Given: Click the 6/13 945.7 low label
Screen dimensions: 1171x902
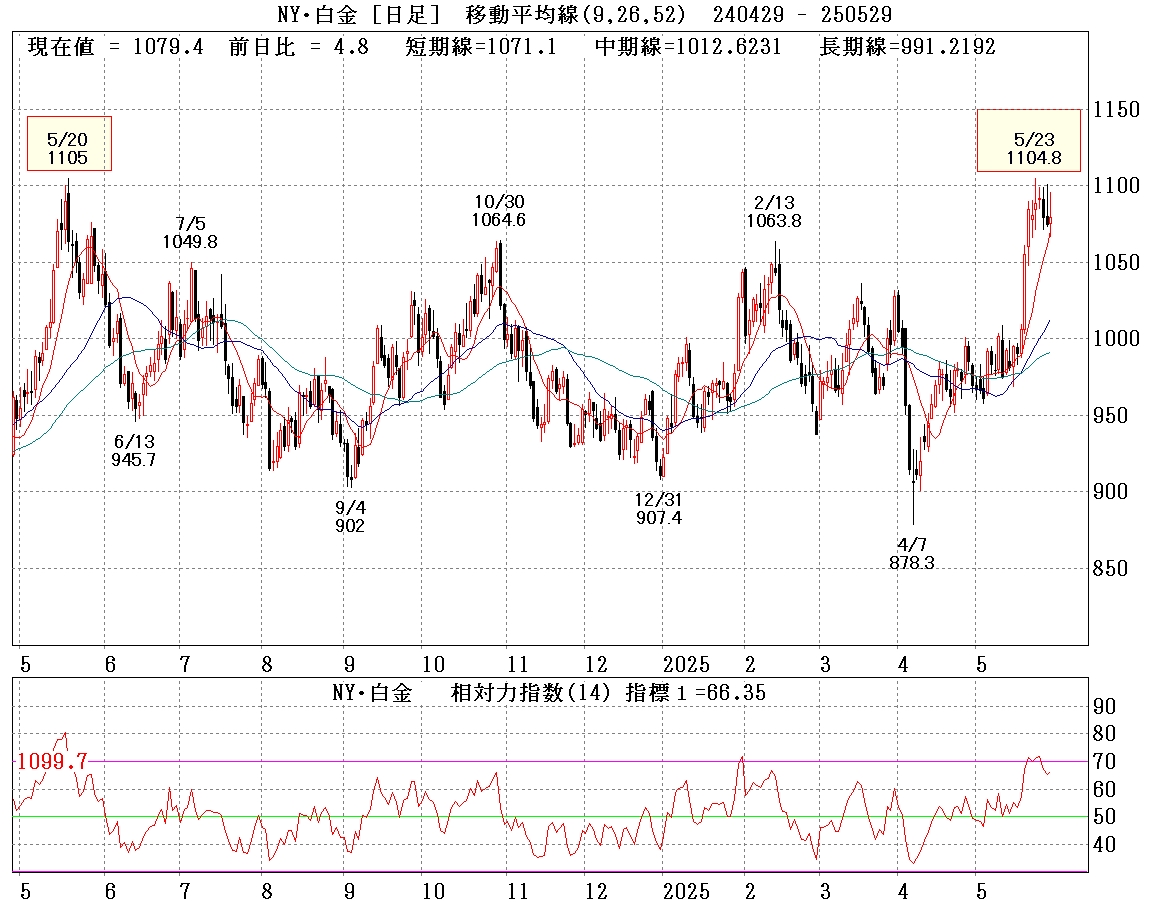Looking at the screenshot, I should 135,450.
